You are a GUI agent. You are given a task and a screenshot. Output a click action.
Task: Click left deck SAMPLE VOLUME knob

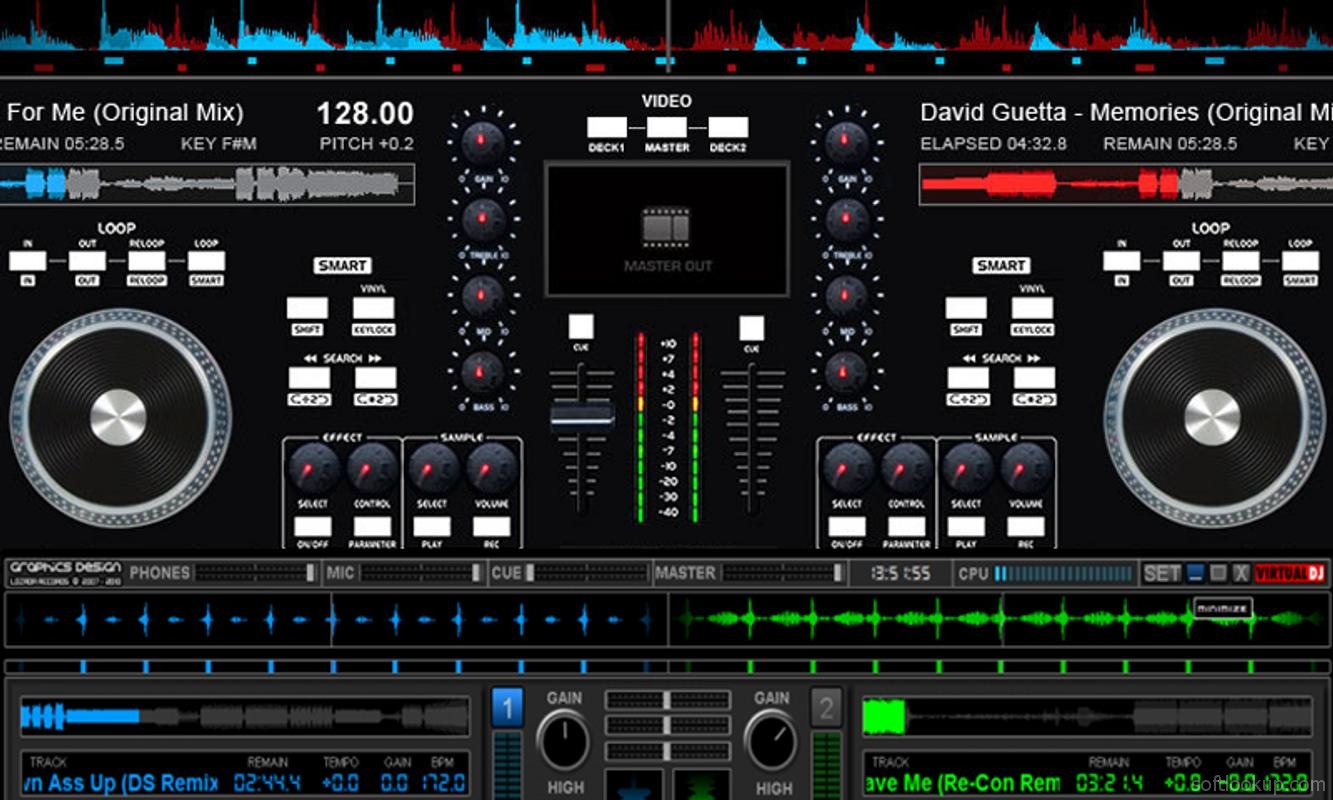click(492, 468)
